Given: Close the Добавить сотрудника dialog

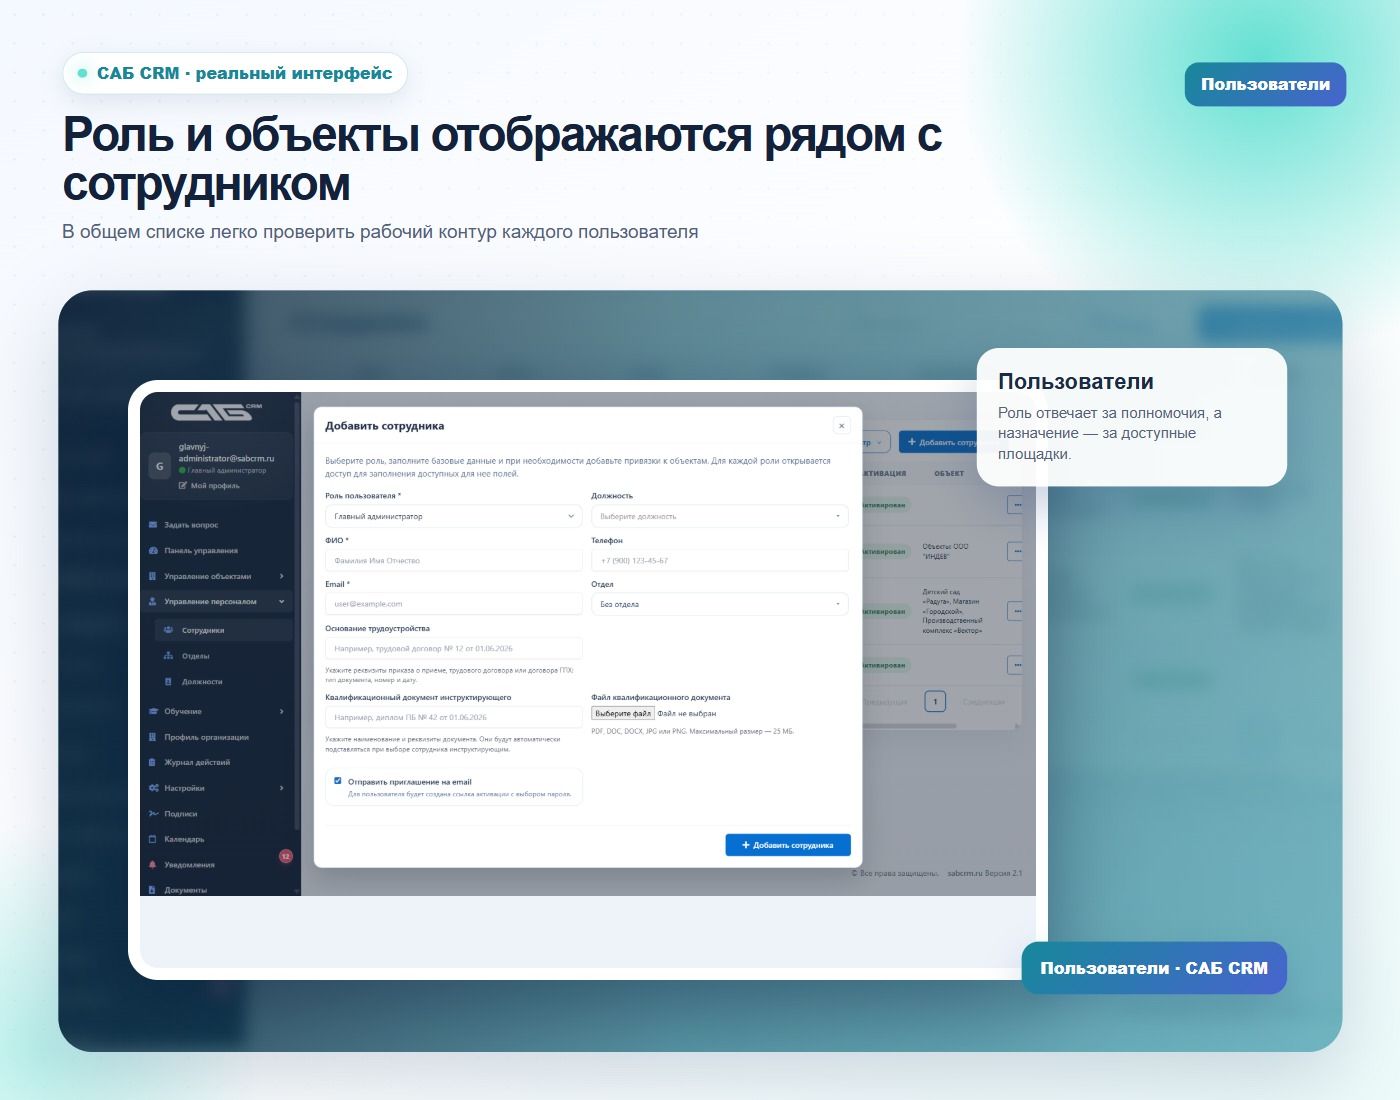Looking at the screenshot, I should click(841, 425).
